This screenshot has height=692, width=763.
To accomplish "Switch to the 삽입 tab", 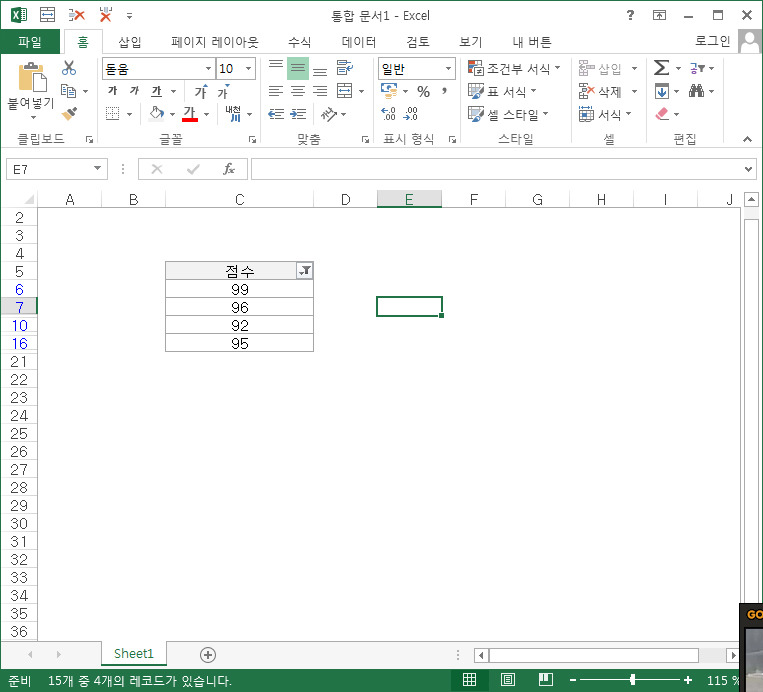I will click(x=130, y=42).
